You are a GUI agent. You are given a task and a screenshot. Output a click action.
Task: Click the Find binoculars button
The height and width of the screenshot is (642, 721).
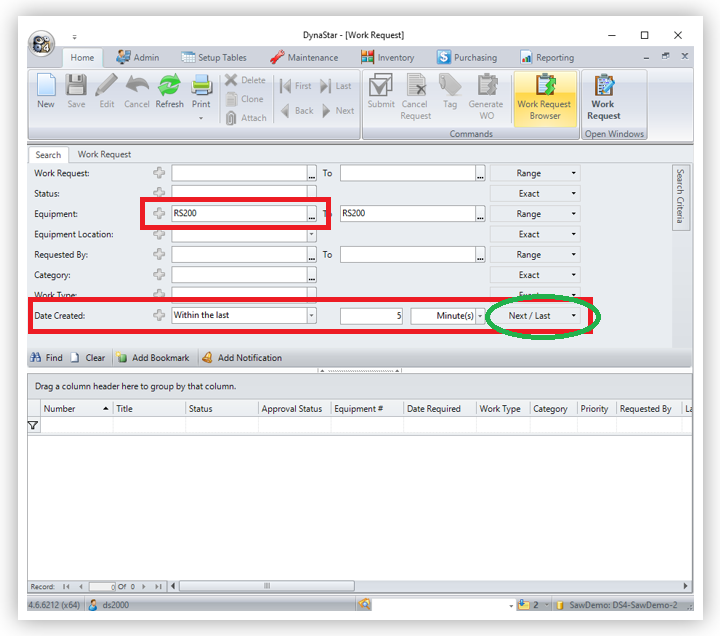(x=46, y=358)
